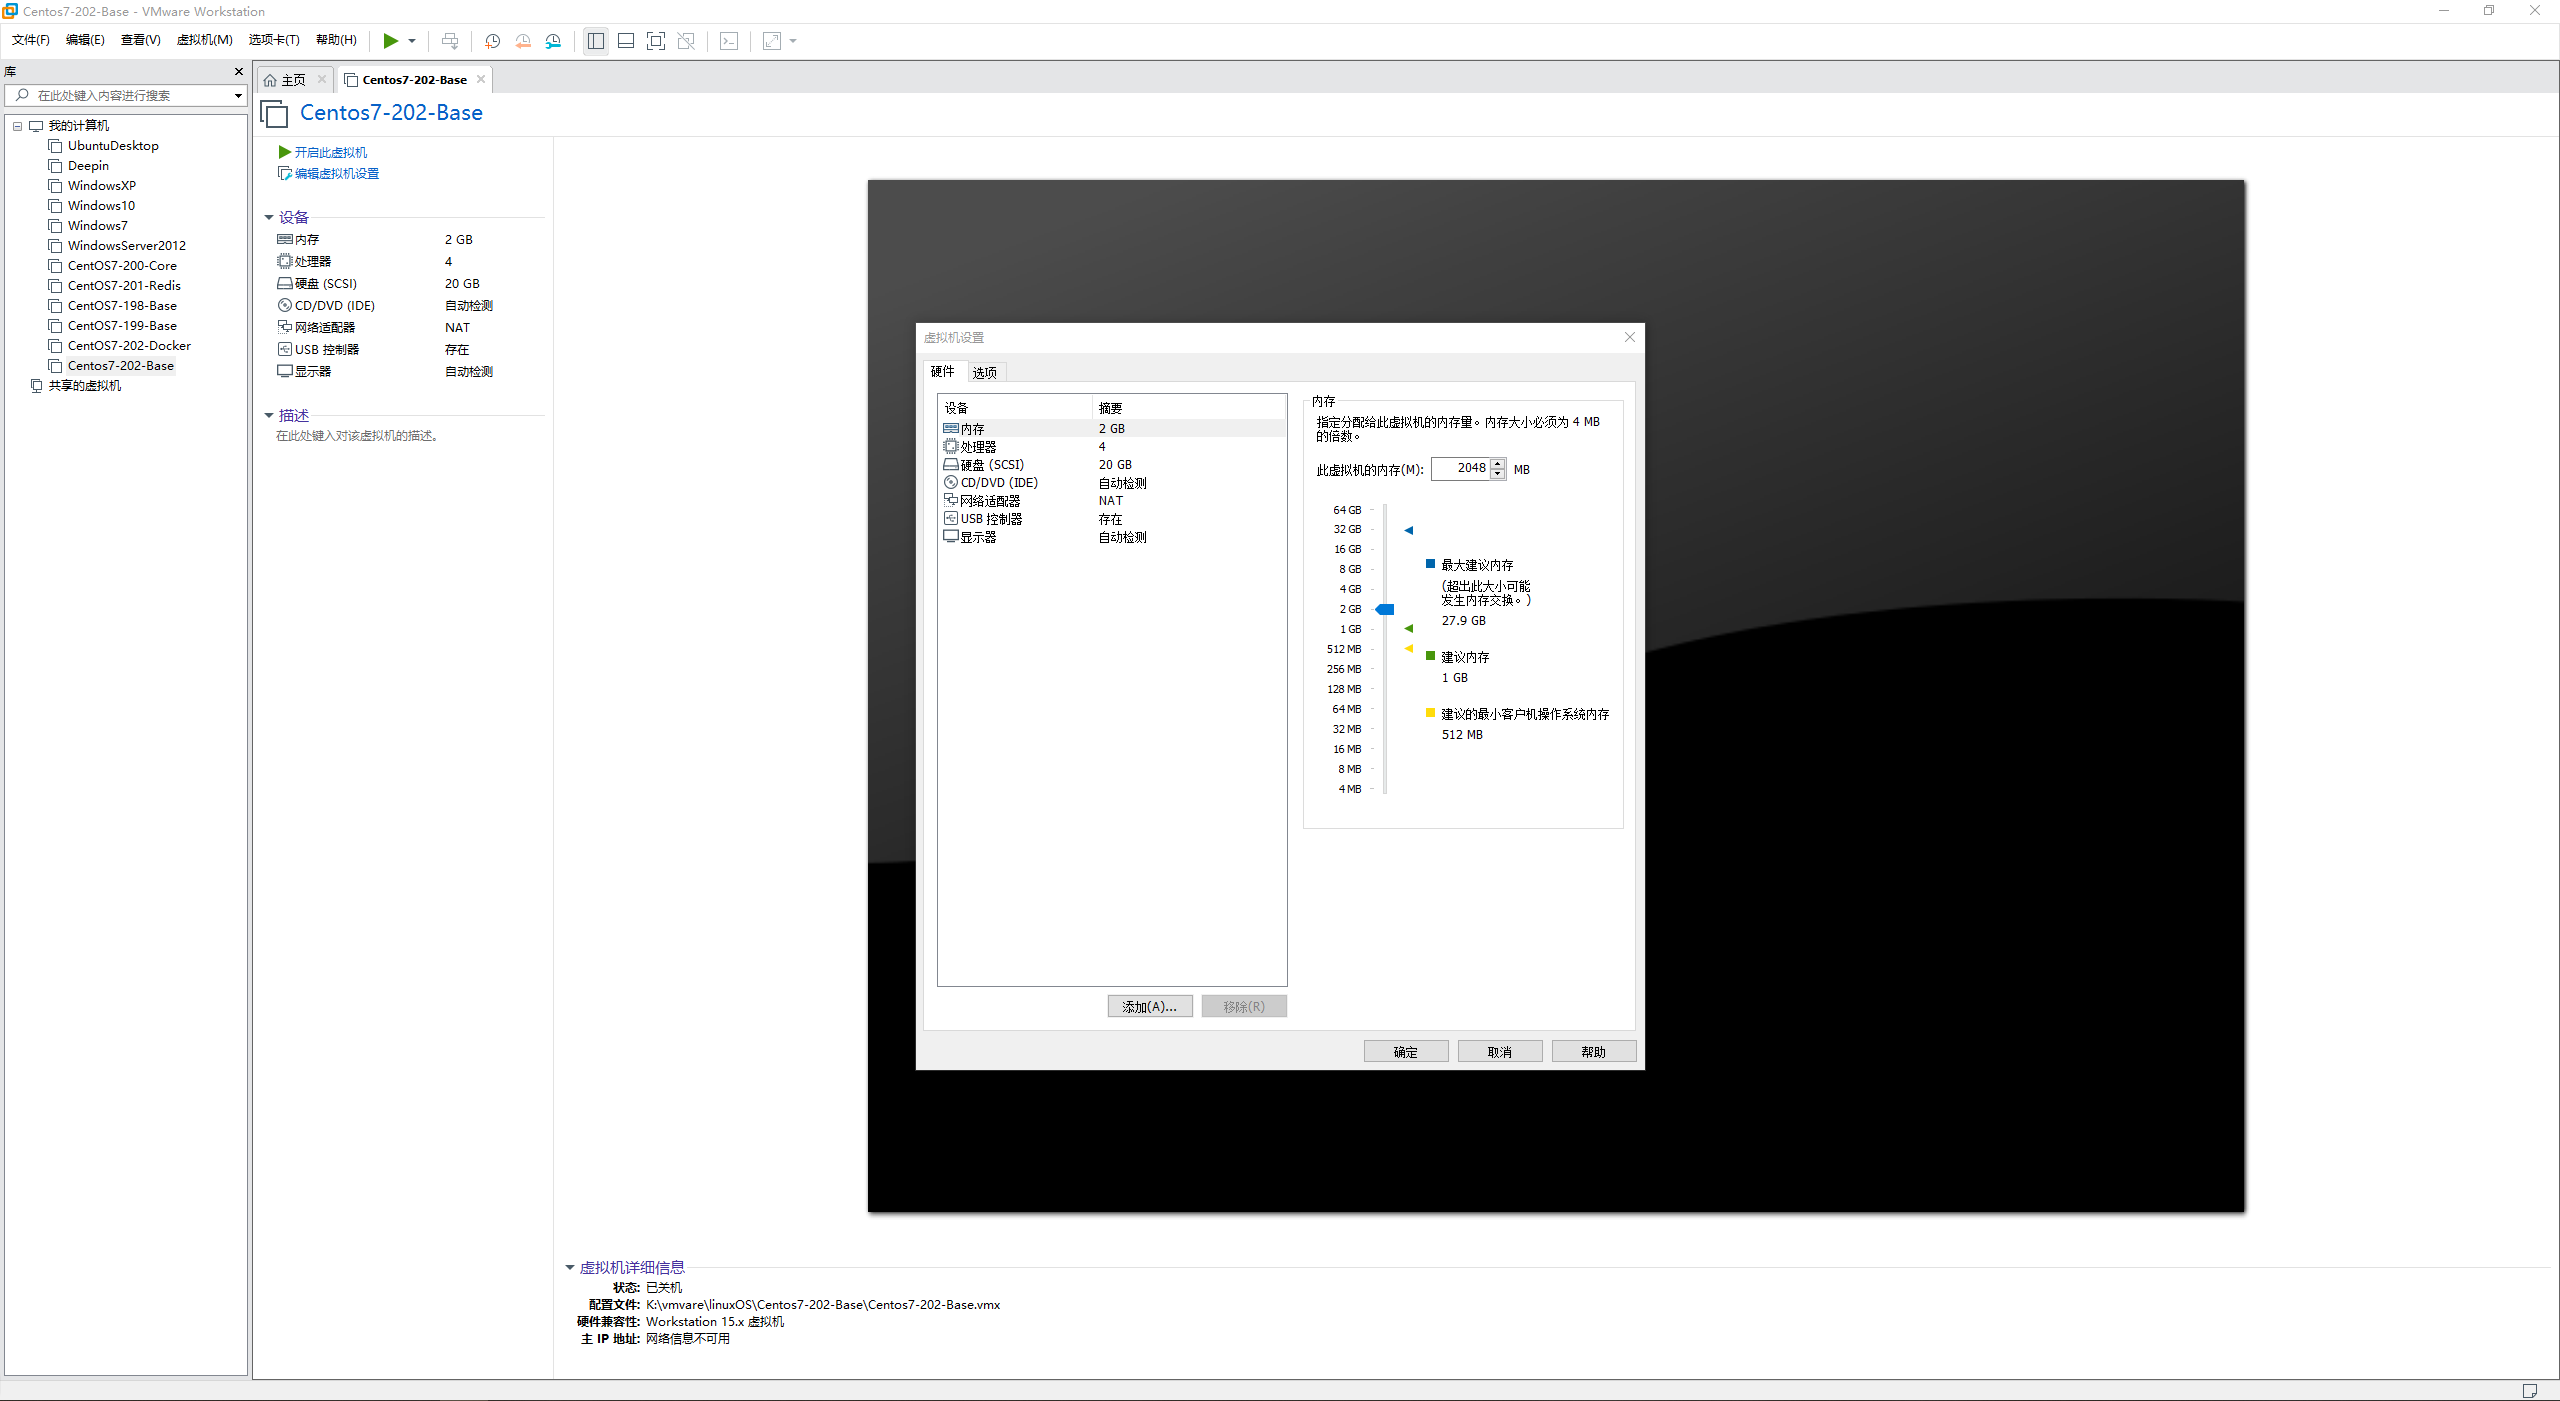Take a snapshot using clock-plus icon

click(x=493, y=41)
